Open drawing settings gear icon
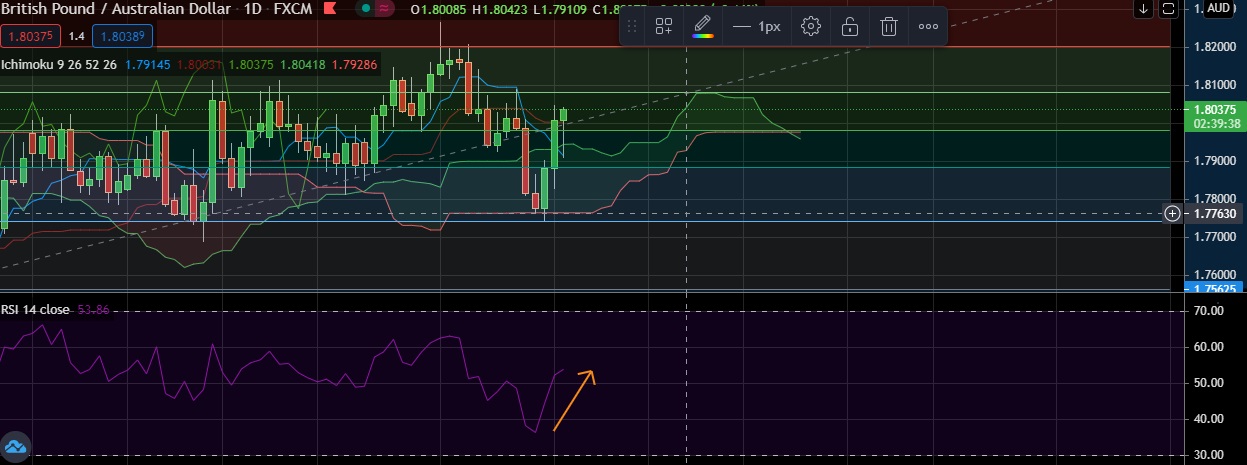1247x465 pixels. coord(811,27)
